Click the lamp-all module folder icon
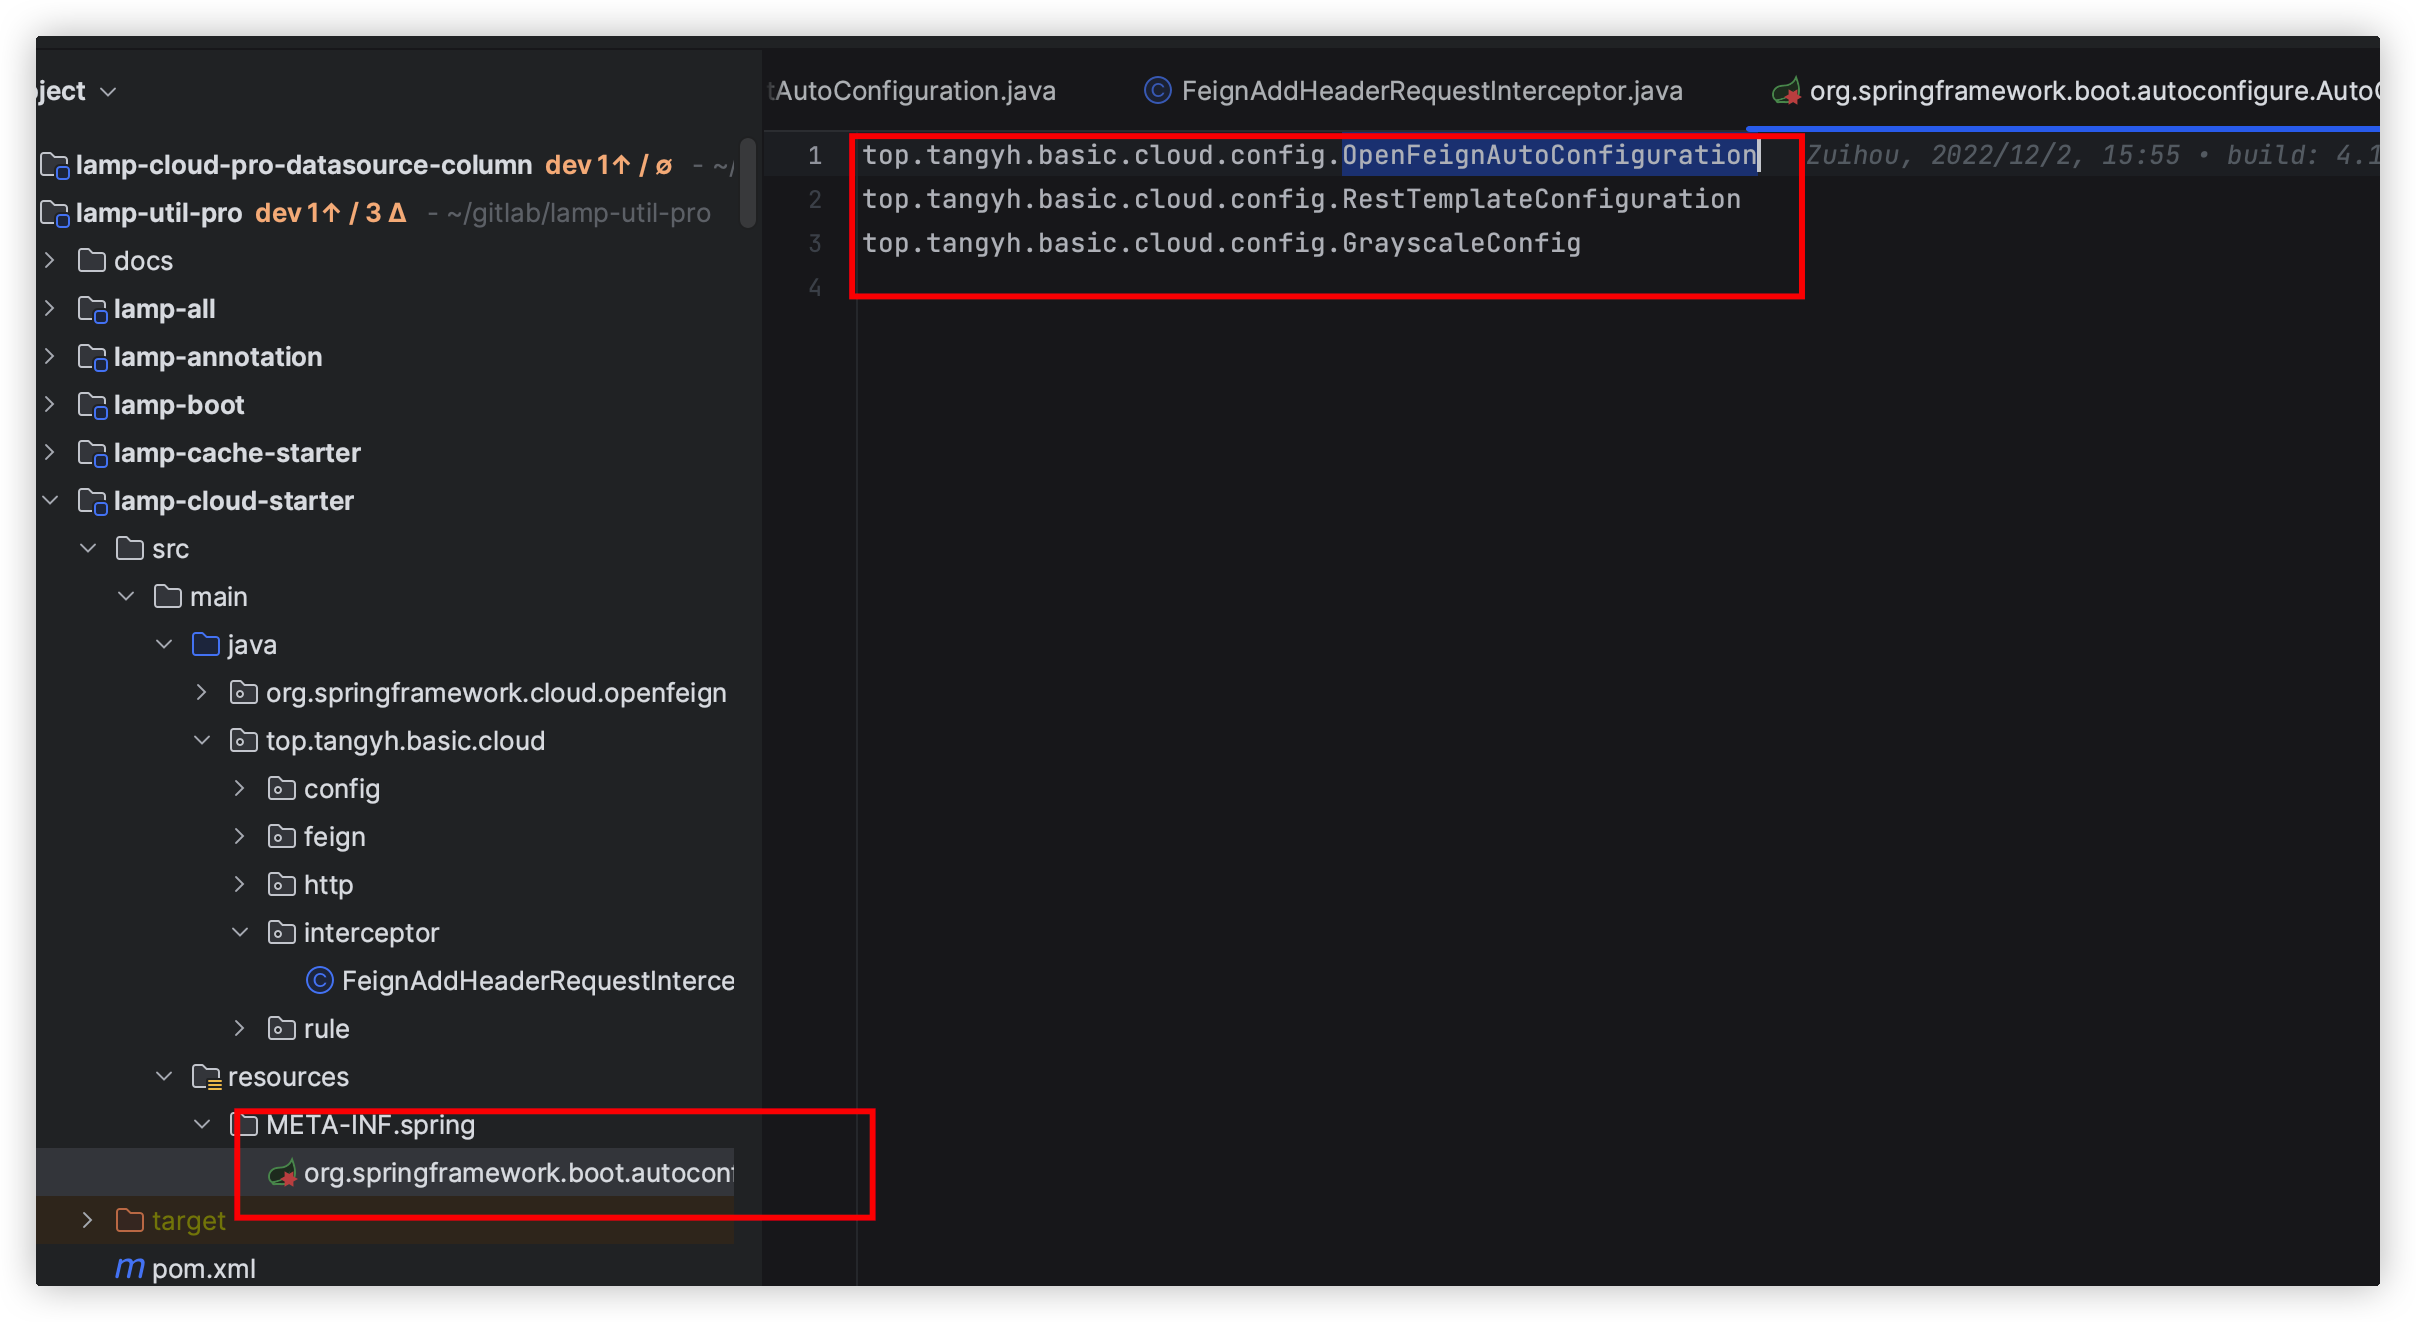 coord(92,309)
